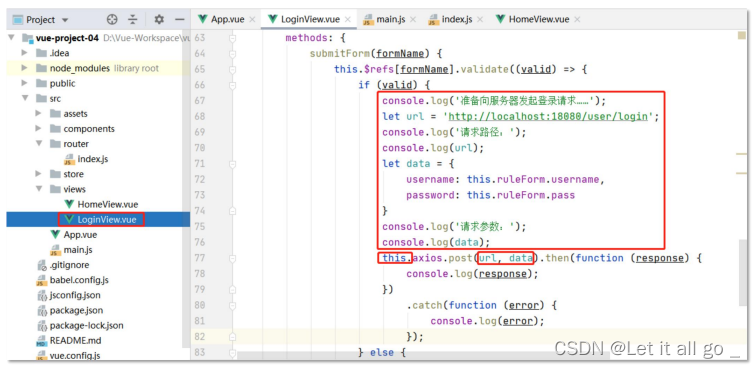Expand the public folder
The width and height of the screenshot is (755, 368).
(x=25, y=83)
